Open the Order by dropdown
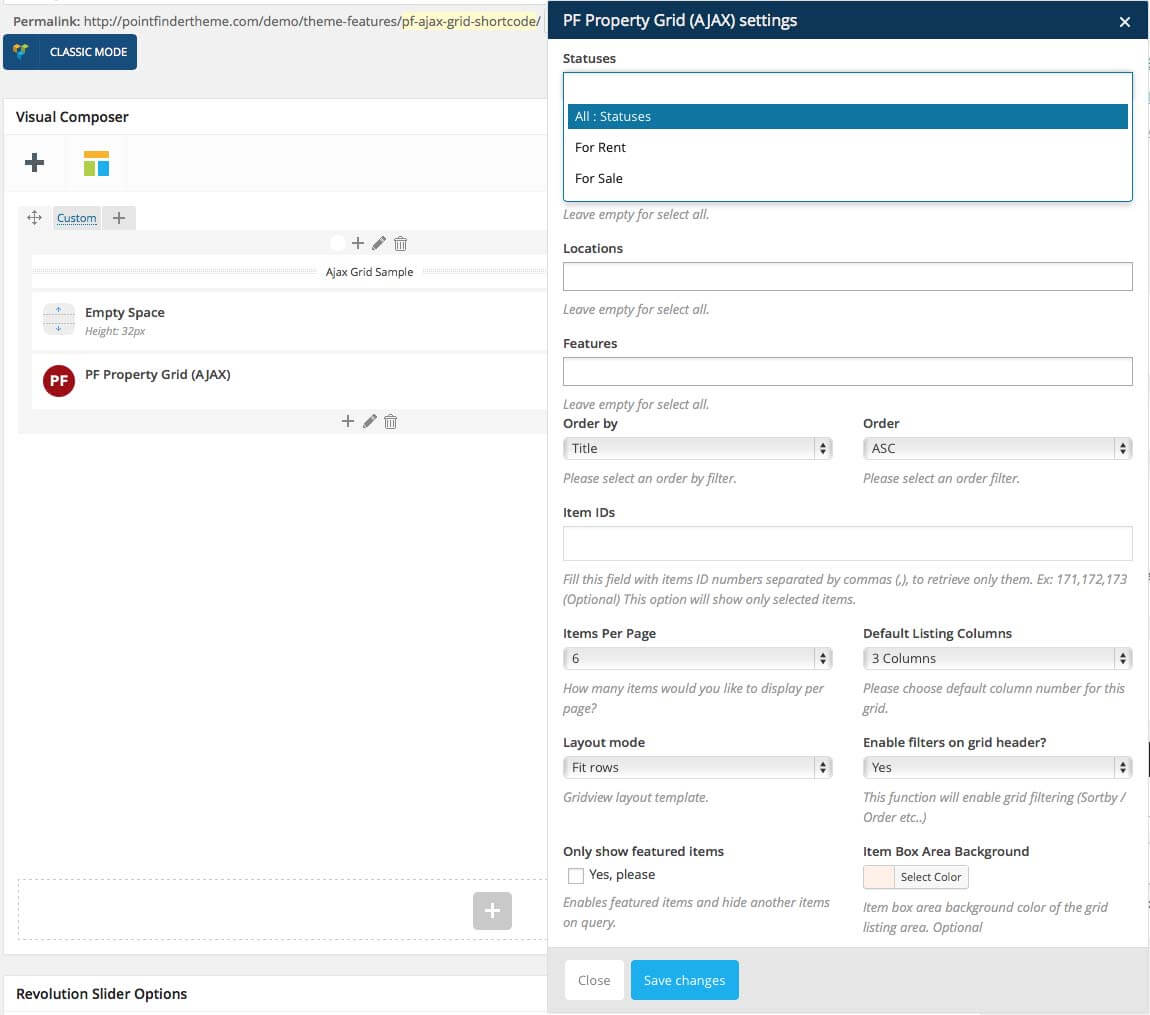Viewport: 1150px width, 1015px height. click(697, 449)
